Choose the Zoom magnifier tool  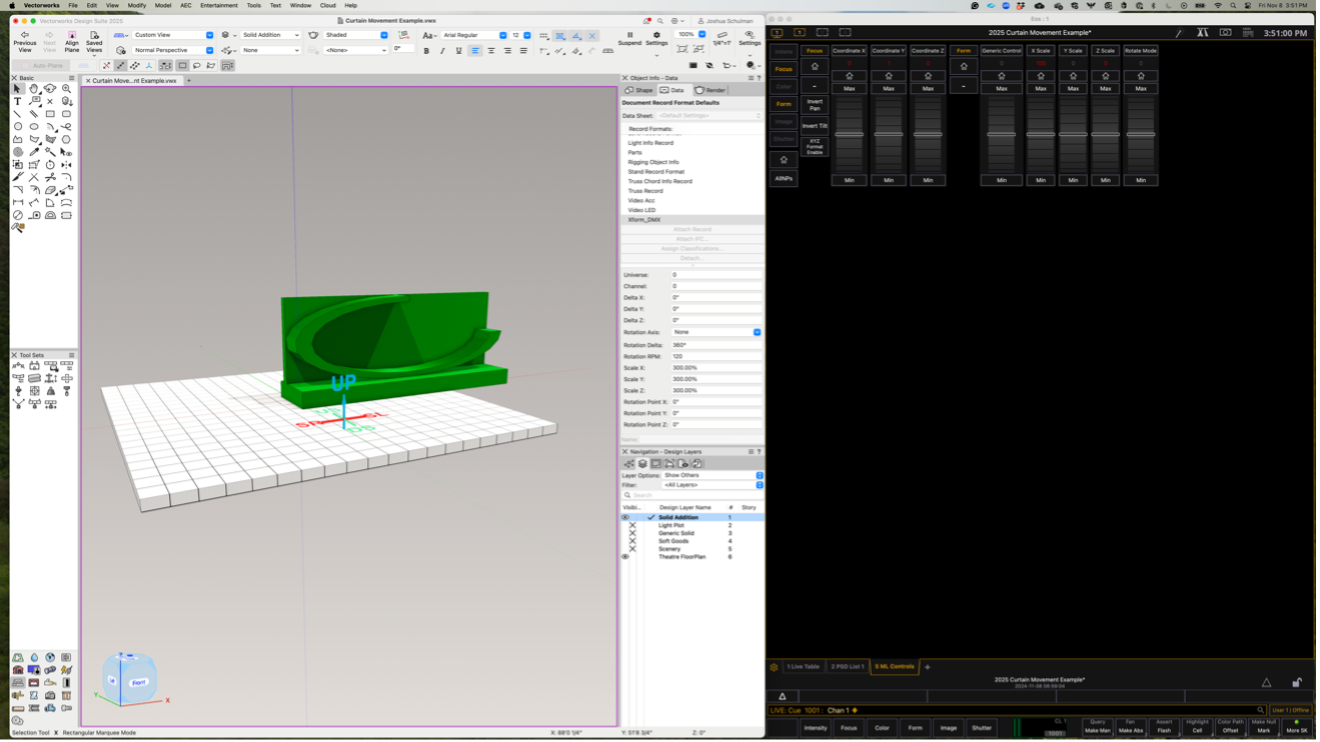click(67, 89)
